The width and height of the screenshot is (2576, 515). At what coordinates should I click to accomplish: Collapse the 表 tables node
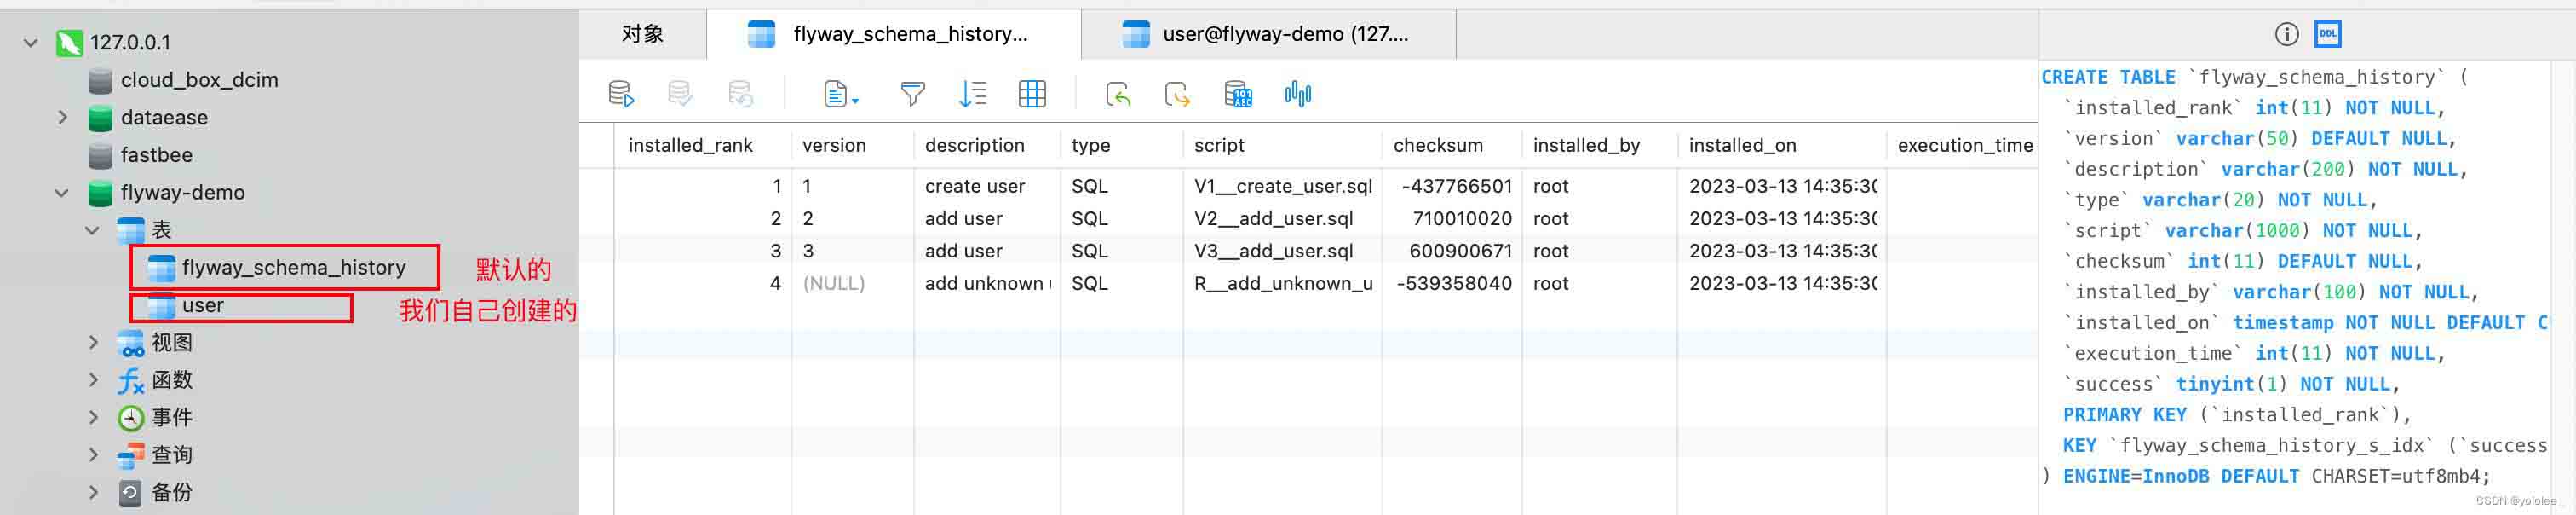click(x=92, y=231)
